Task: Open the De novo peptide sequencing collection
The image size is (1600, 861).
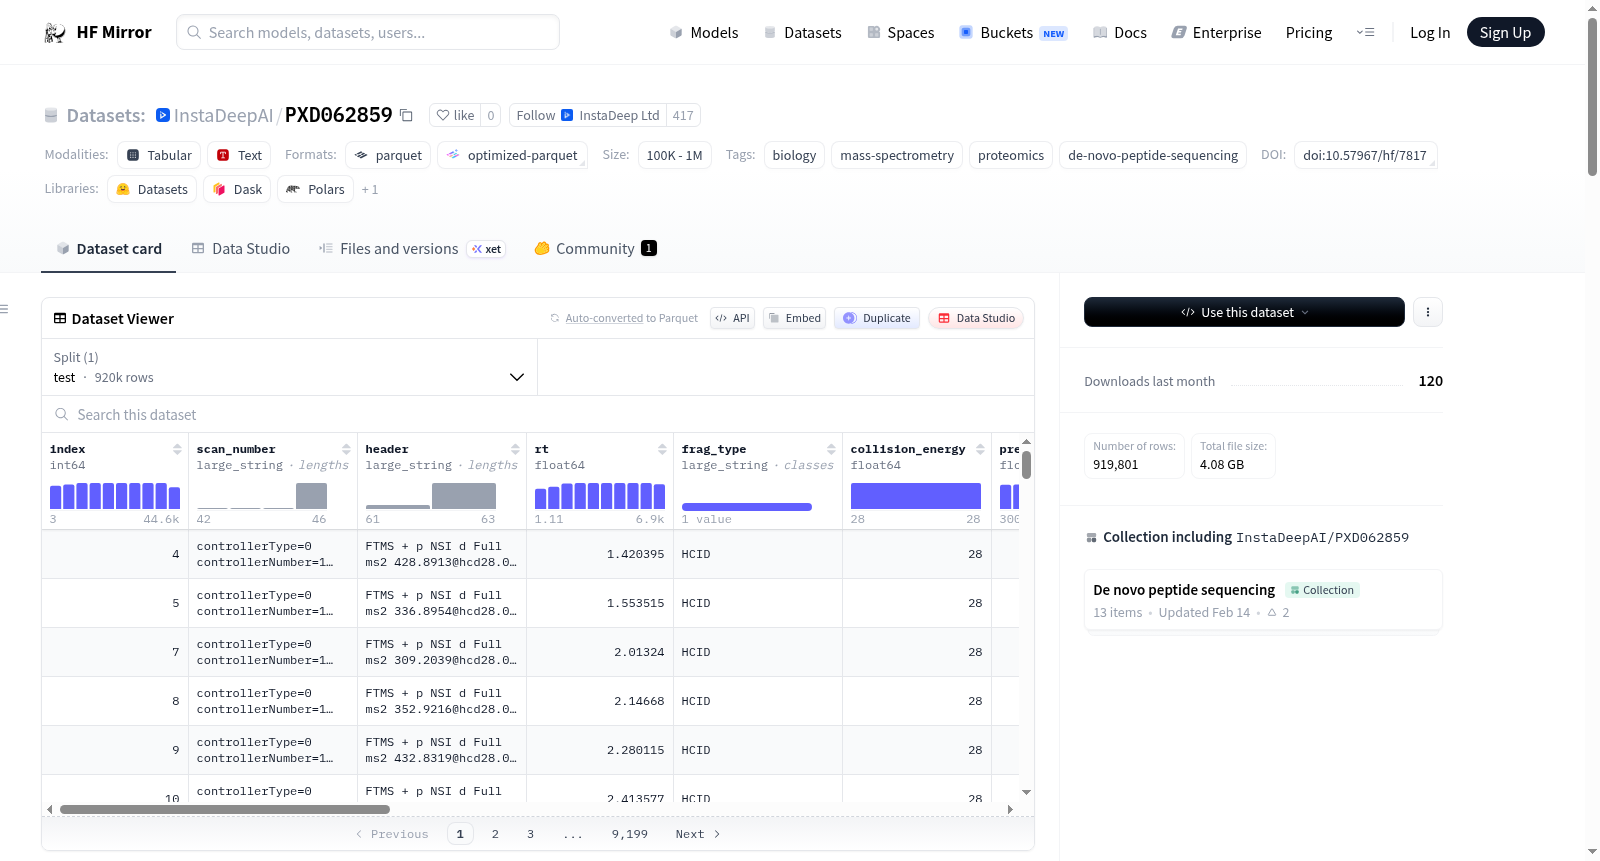Action: pos(1263,600)
